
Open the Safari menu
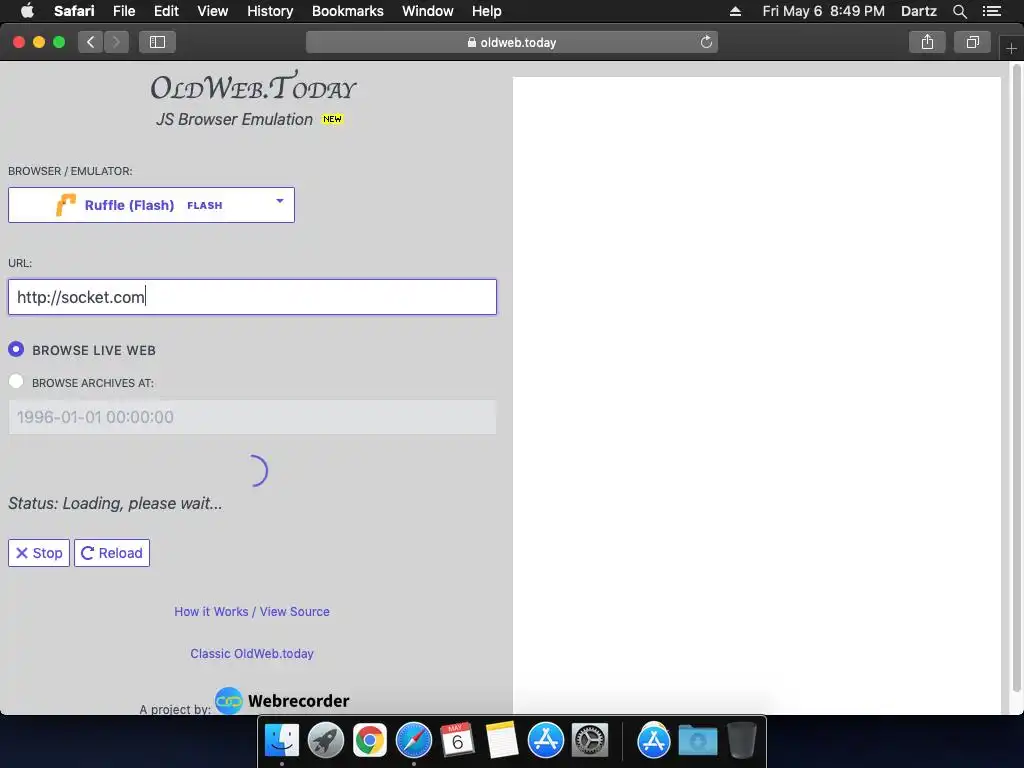click(x=74, y=11)
